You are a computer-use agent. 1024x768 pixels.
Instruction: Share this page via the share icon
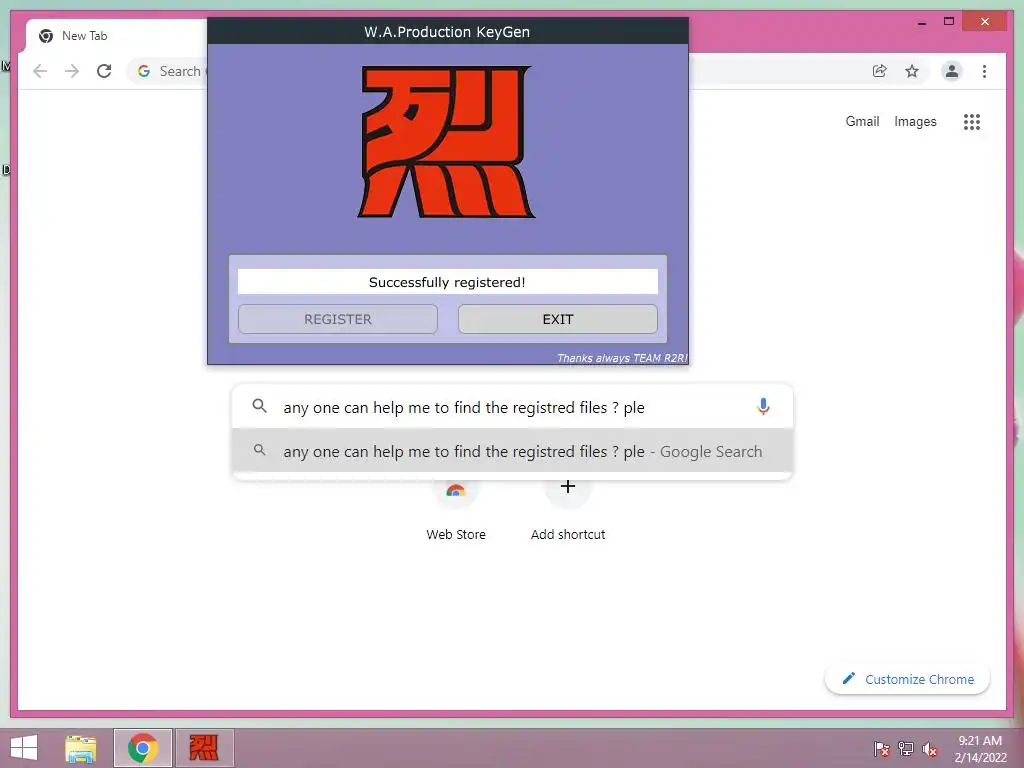point(880,71)
